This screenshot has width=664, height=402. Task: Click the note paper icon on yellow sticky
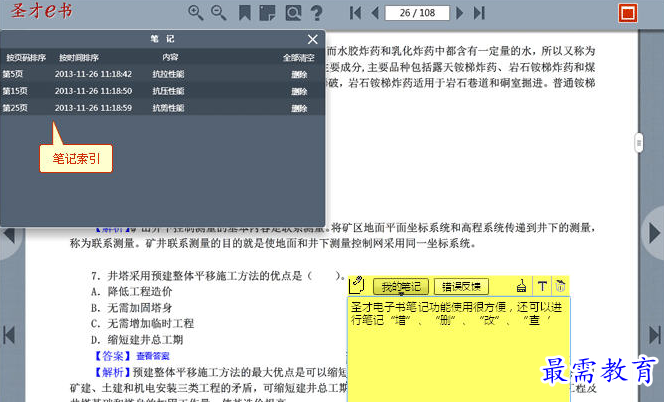(357, 285)
